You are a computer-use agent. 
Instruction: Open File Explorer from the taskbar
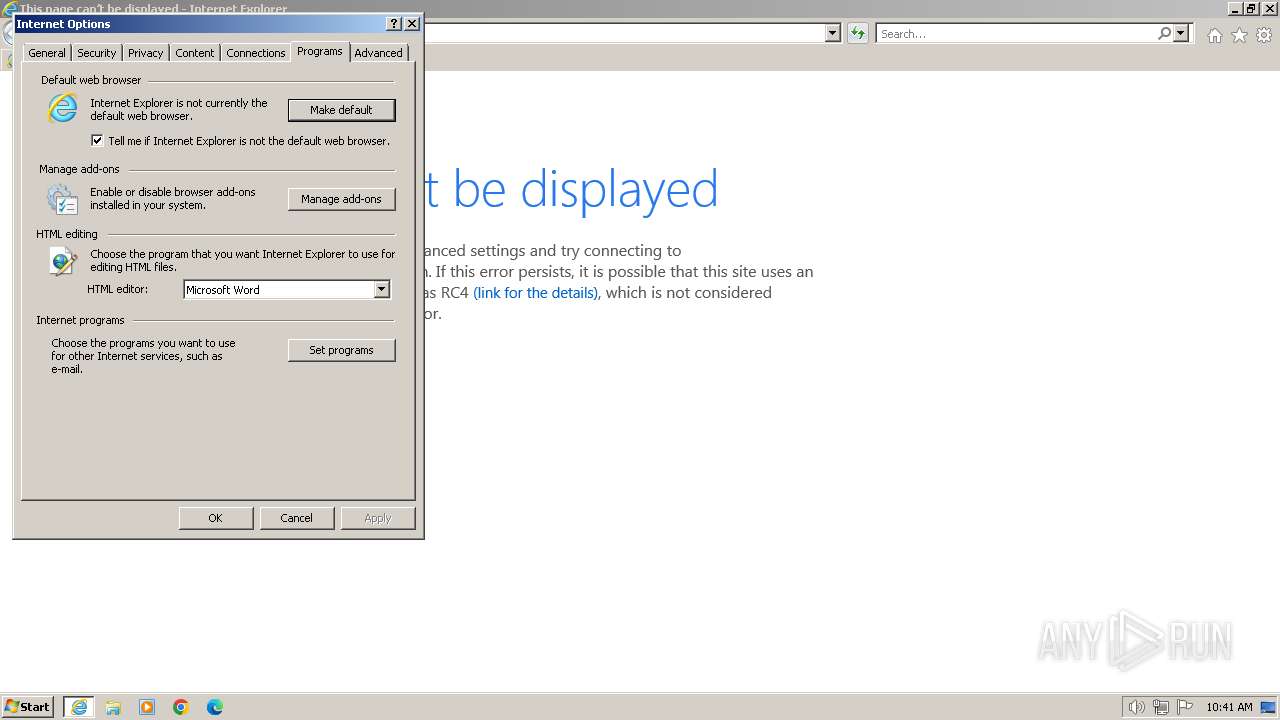click(x=113, y=707)
